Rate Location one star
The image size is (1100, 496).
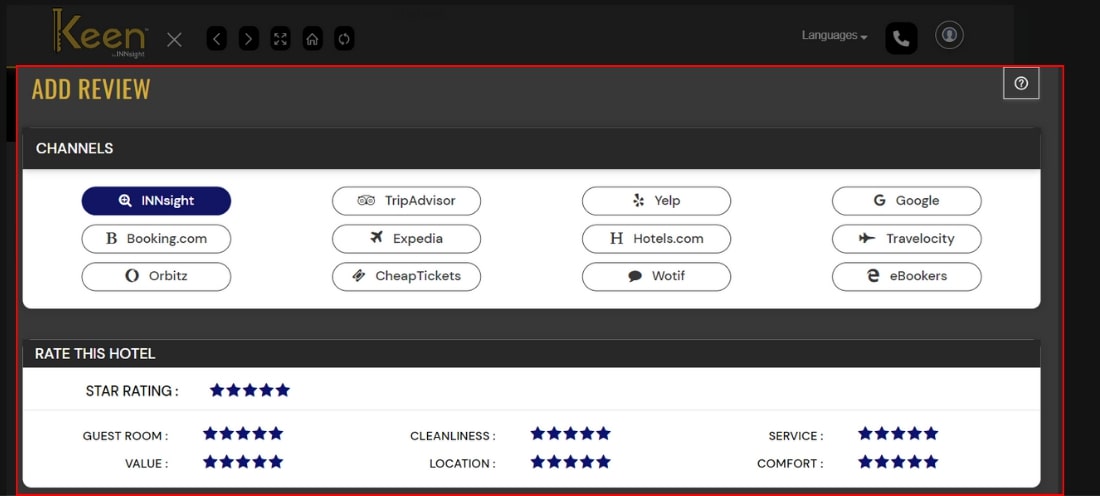537,462
